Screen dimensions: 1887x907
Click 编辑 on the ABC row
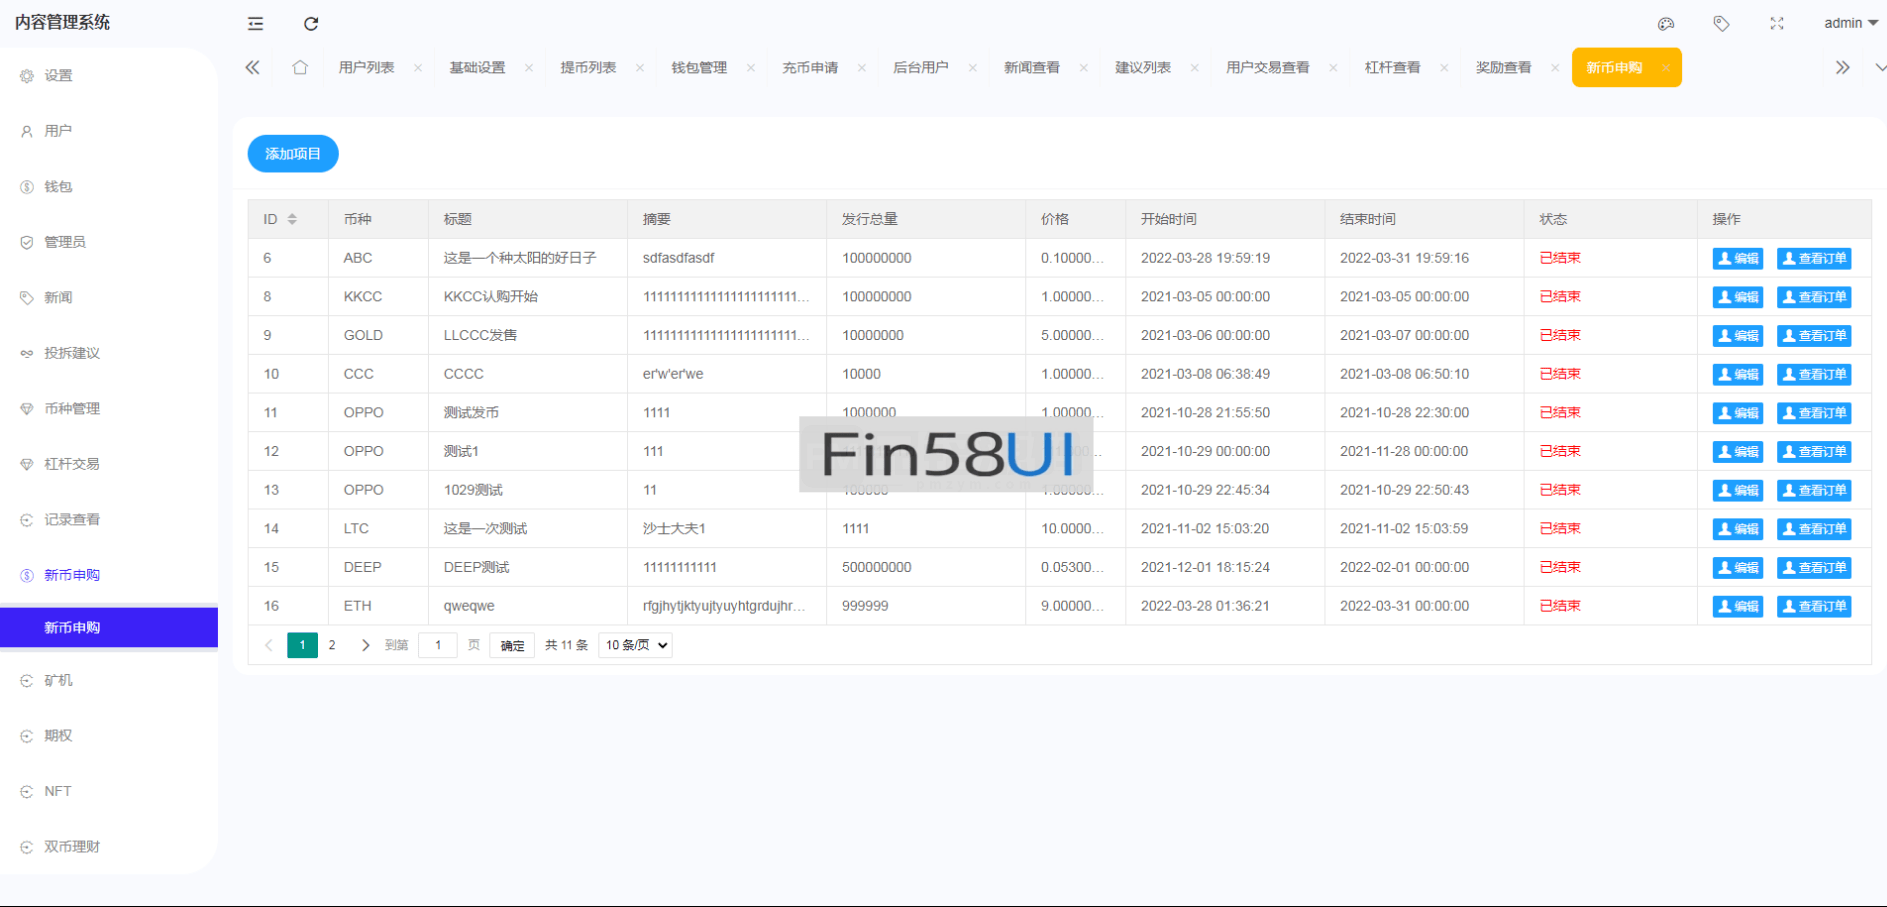[1737, 257]
